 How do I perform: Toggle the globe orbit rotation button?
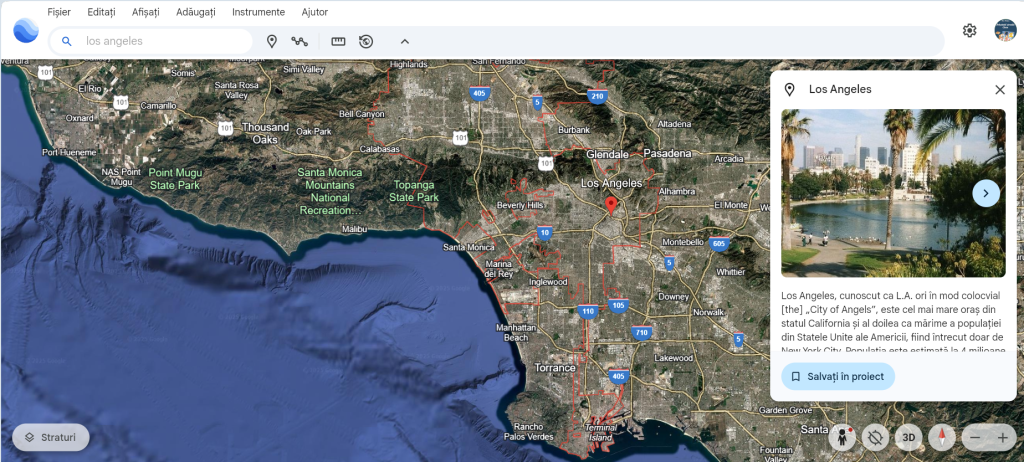point(875,437)
